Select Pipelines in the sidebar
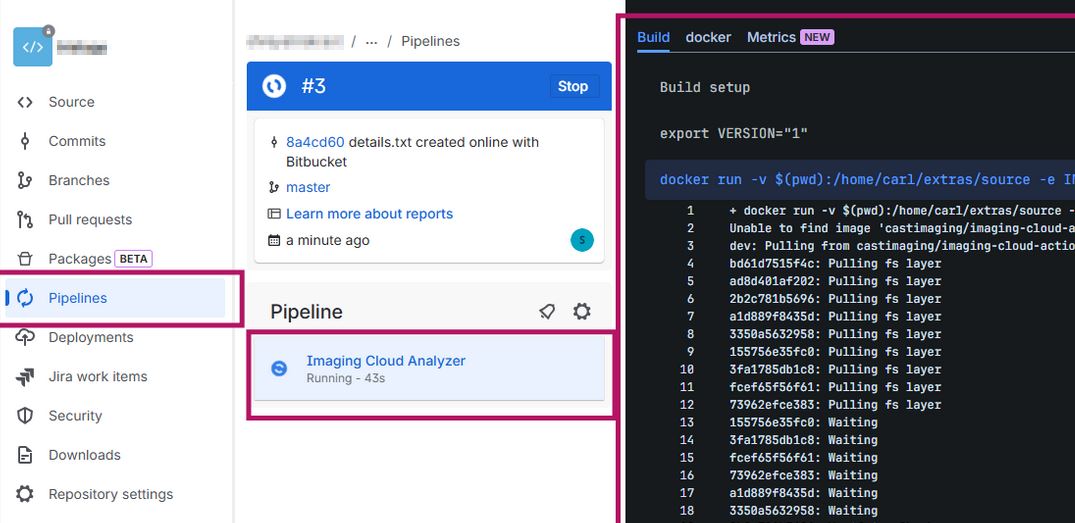Viewport: 1075px width, 523px height. point(77,298)
